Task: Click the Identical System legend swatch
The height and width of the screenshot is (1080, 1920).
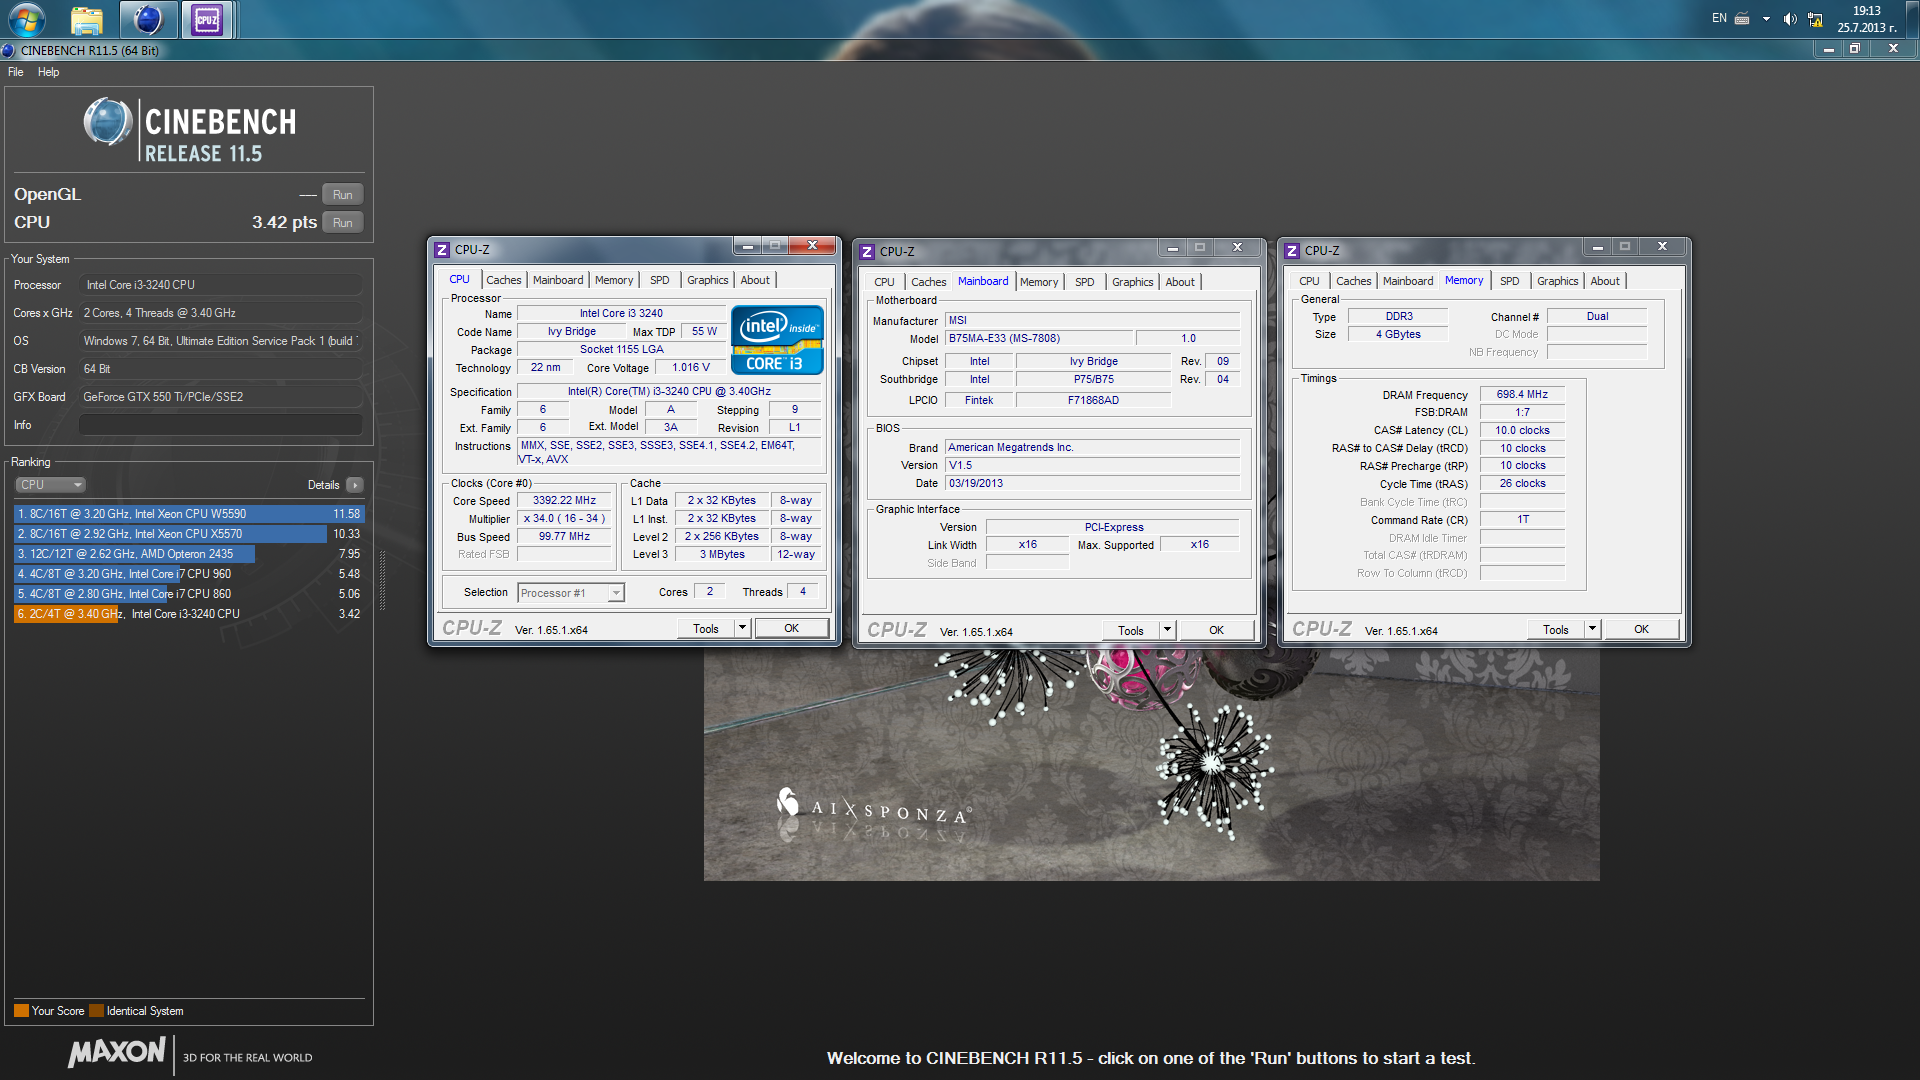Action: [x=96, y=1011]
